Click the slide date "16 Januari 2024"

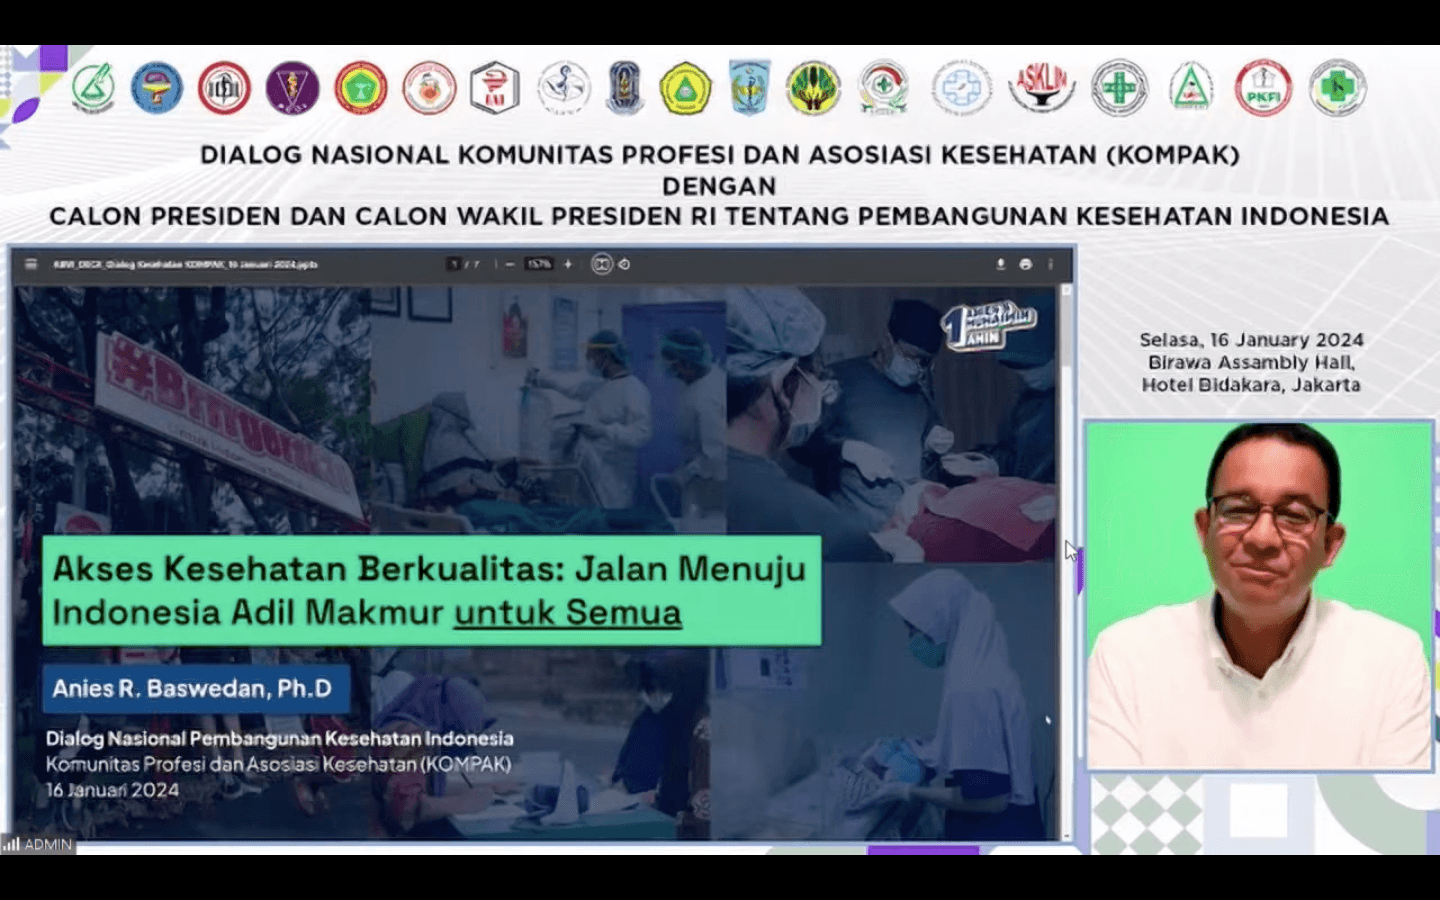click(x=113, y=790)
